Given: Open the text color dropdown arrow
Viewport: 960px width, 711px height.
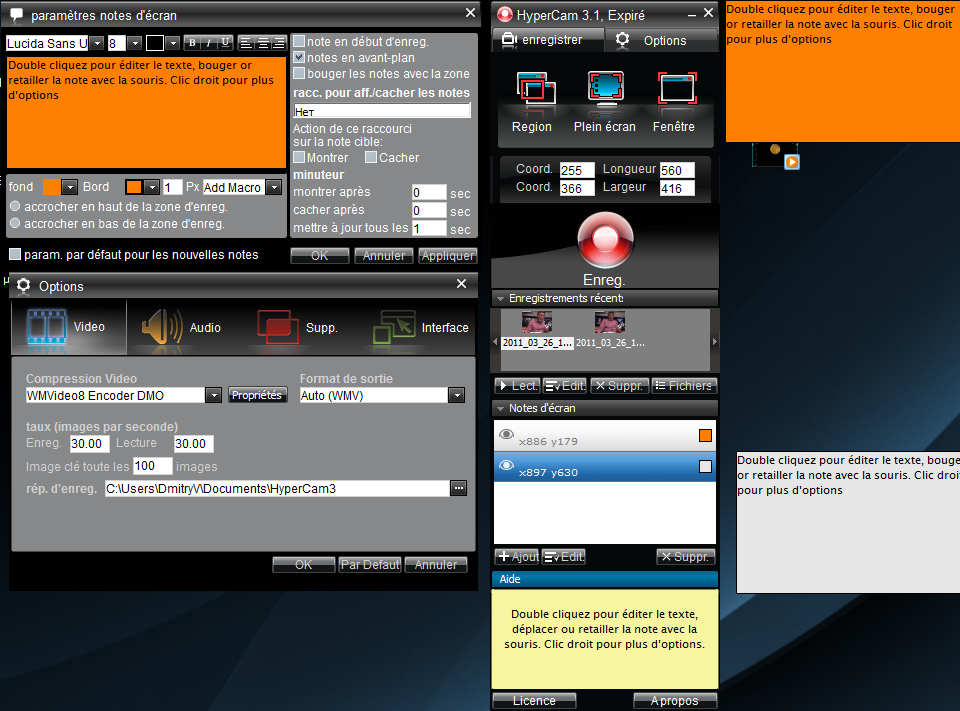Looking at the screenshot, I should click(173, 43).
